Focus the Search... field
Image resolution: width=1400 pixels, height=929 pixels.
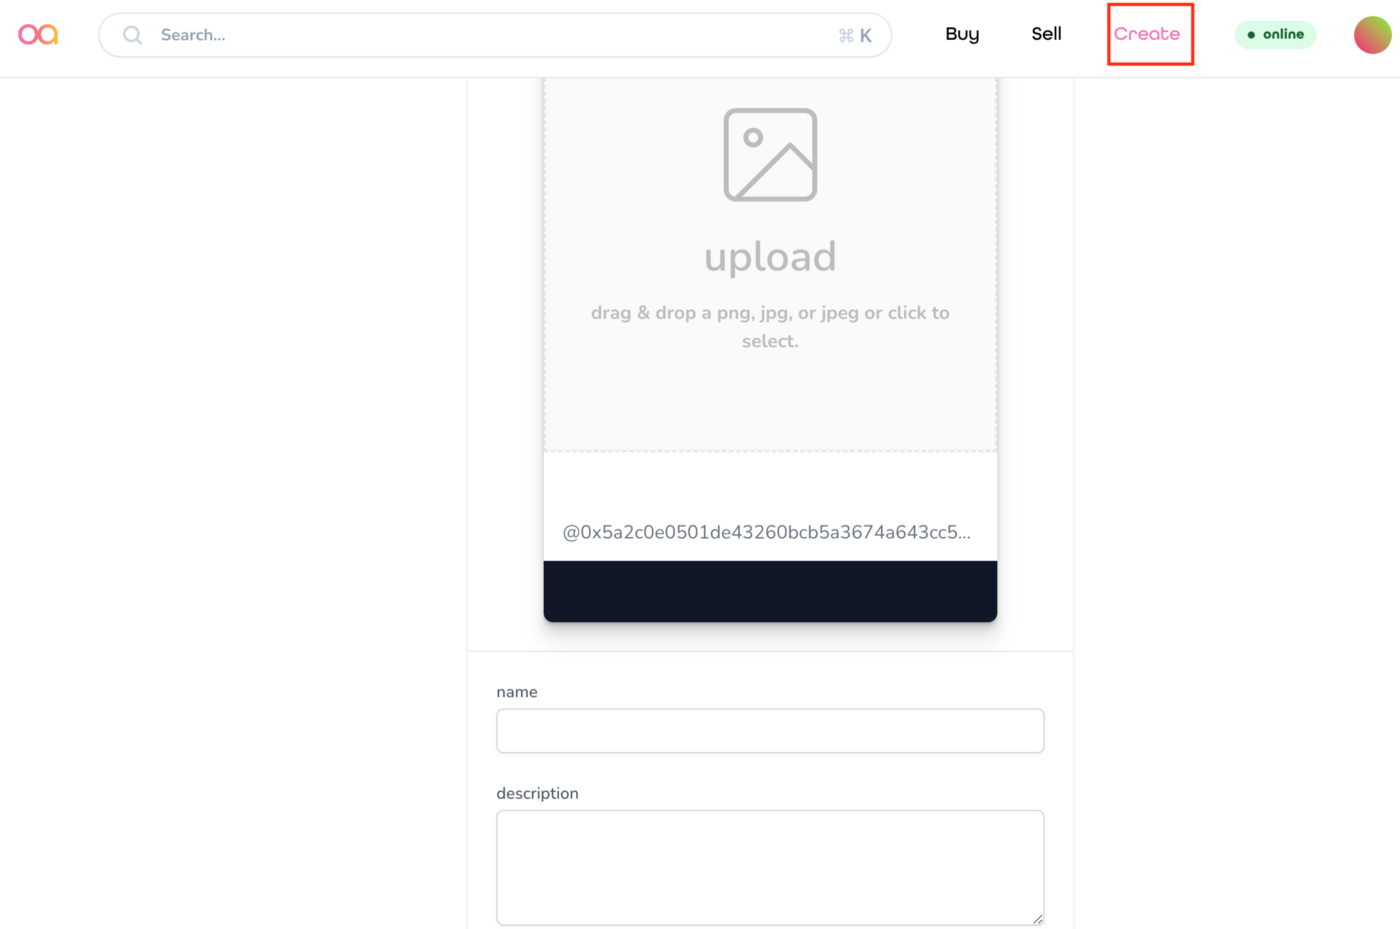[495, 35]
